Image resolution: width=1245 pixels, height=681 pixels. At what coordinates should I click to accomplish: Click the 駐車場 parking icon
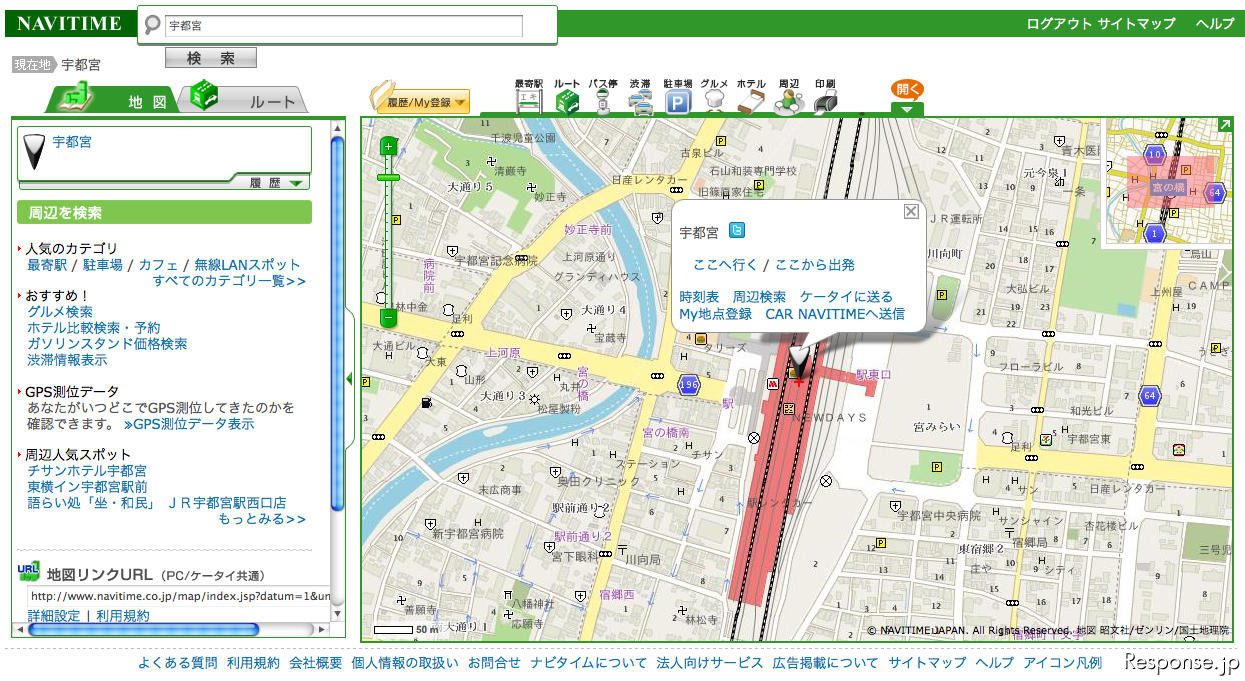(x=678, y=99)
